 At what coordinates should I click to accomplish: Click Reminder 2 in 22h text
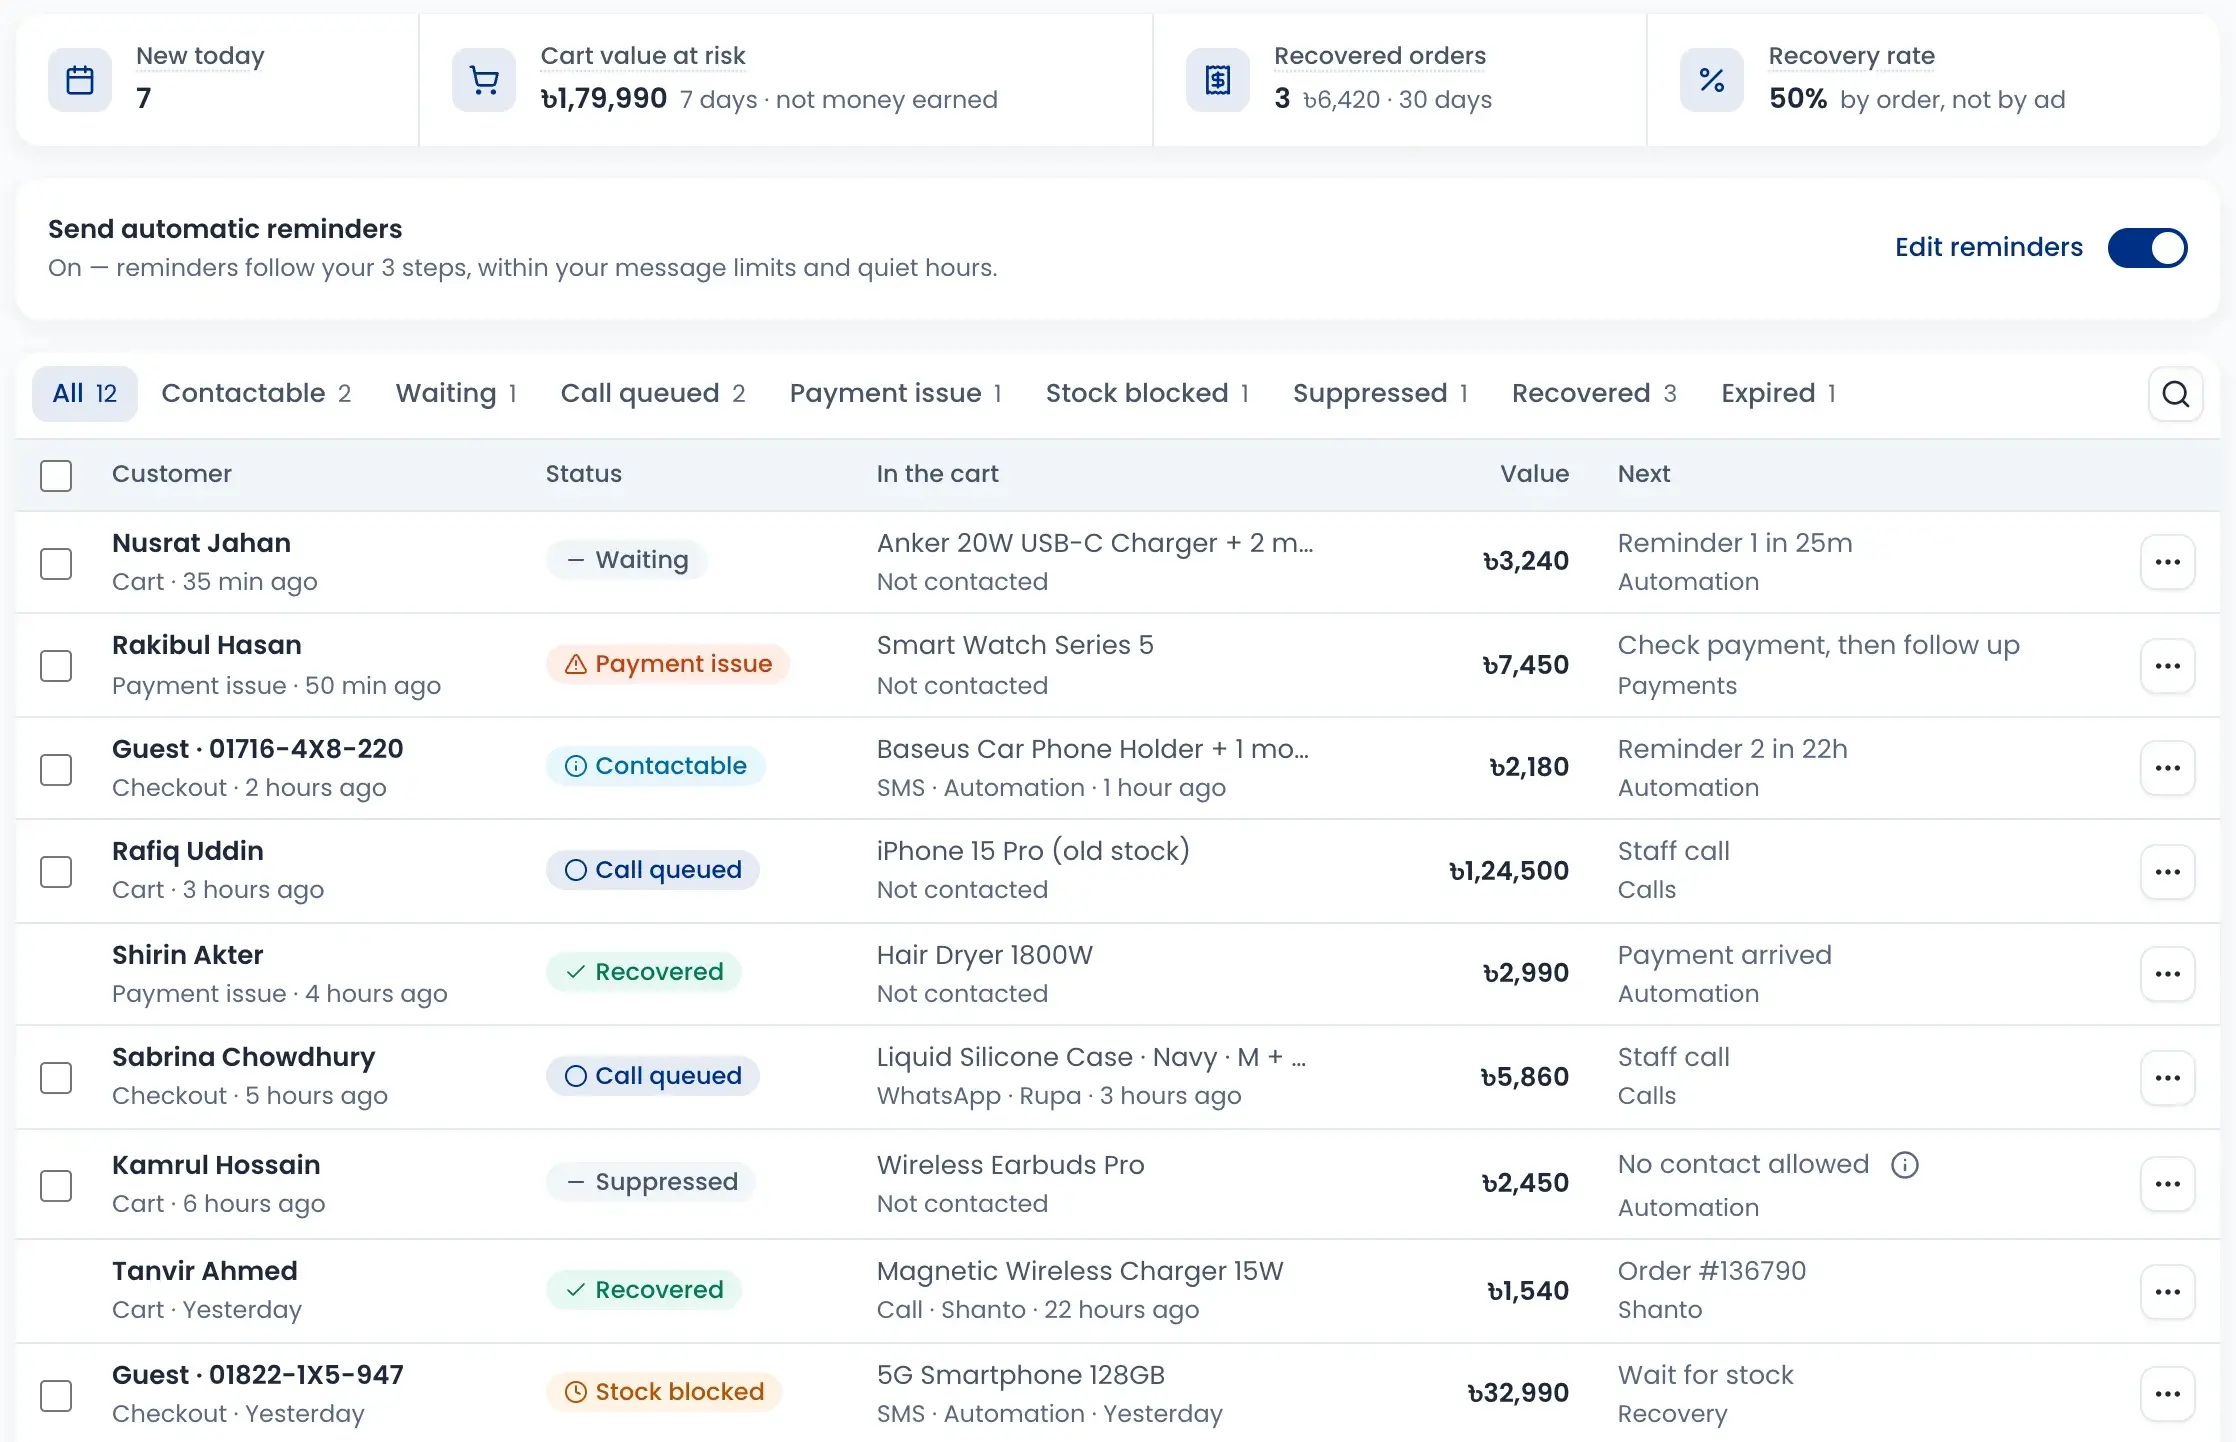1732,749
